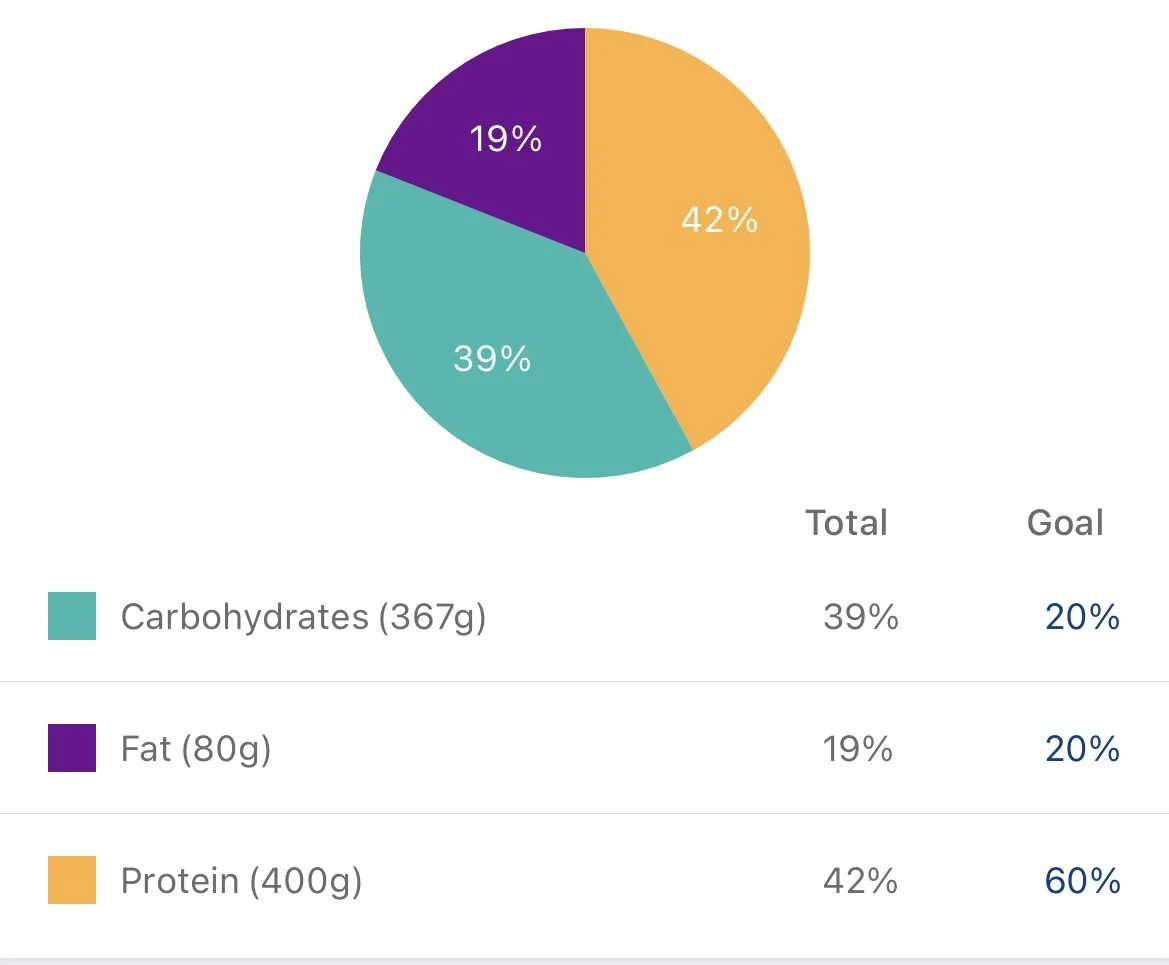
Task: Click the purple Fat legend swatch
Action: pos(72,748)
